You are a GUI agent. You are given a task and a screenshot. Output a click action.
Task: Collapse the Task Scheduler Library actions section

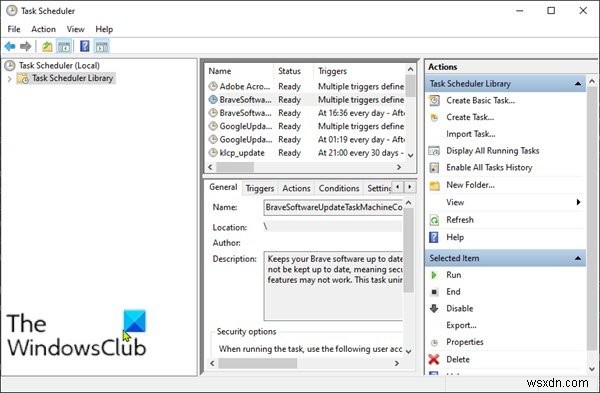click(578, 83)
